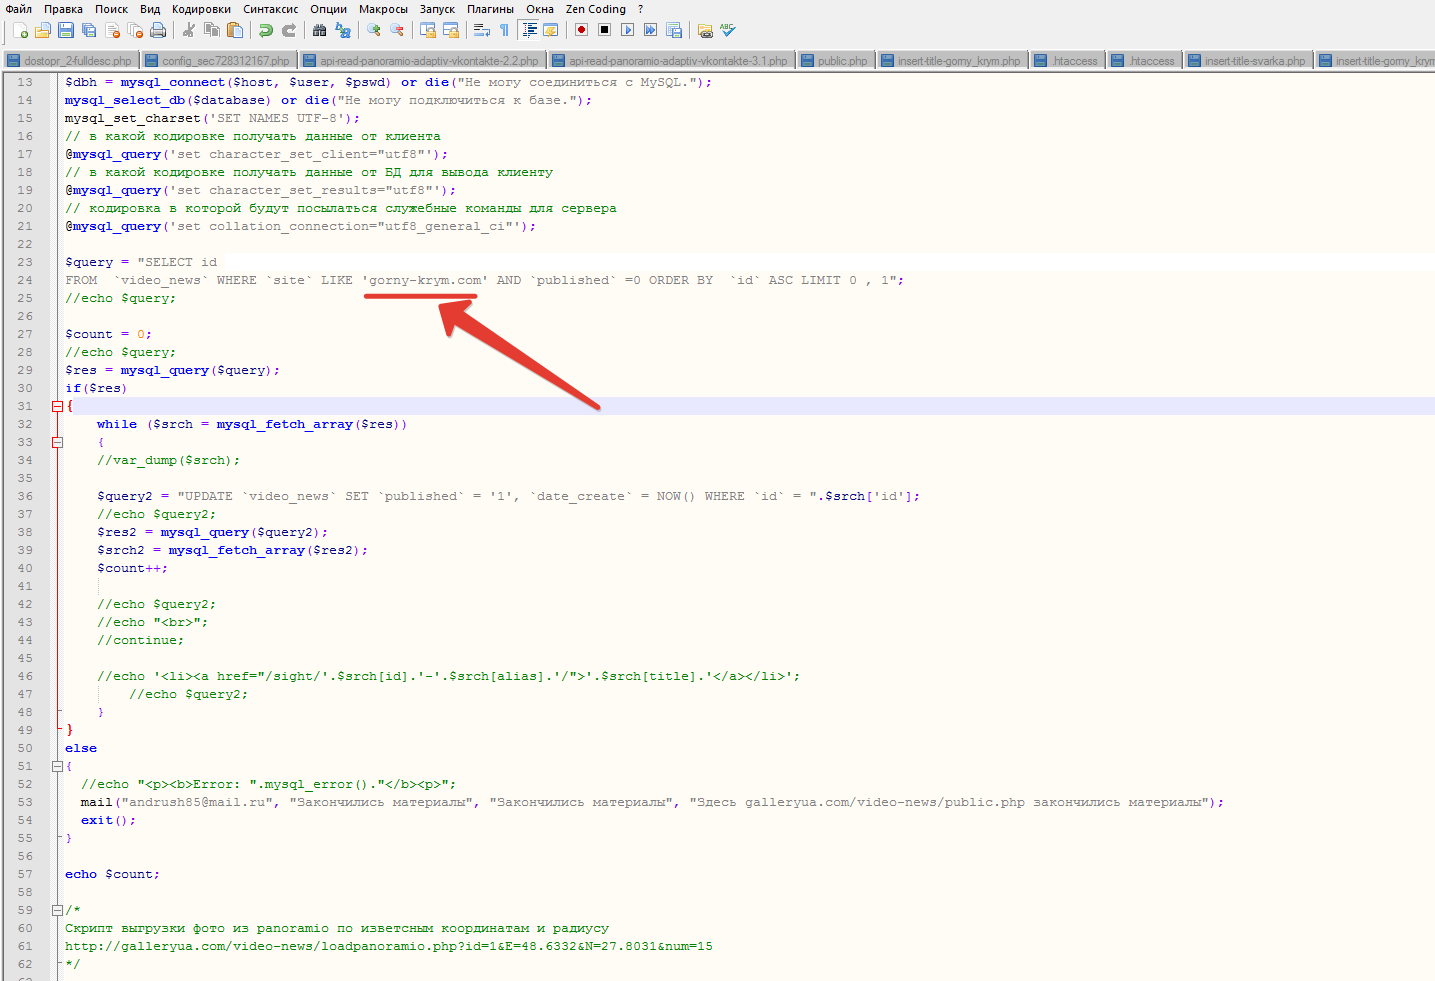Undo the last edit with the green arrow

tap(265, 30)
